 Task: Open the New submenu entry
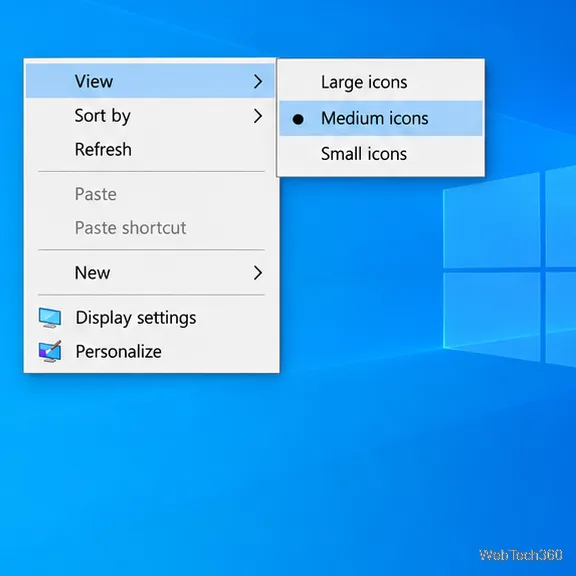click(150, 273)
